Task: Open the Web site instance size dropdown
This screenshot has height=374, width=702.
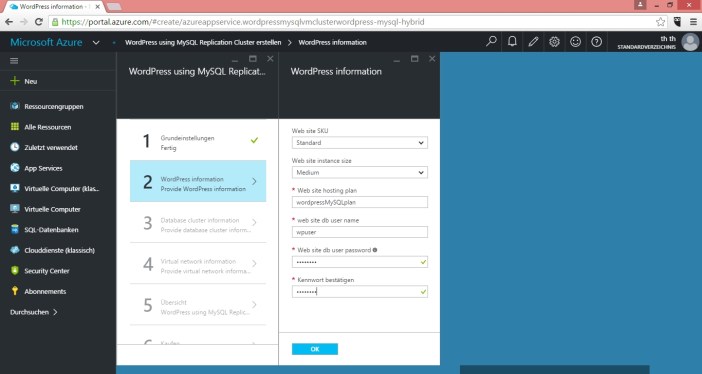Action: click(360, 172)
